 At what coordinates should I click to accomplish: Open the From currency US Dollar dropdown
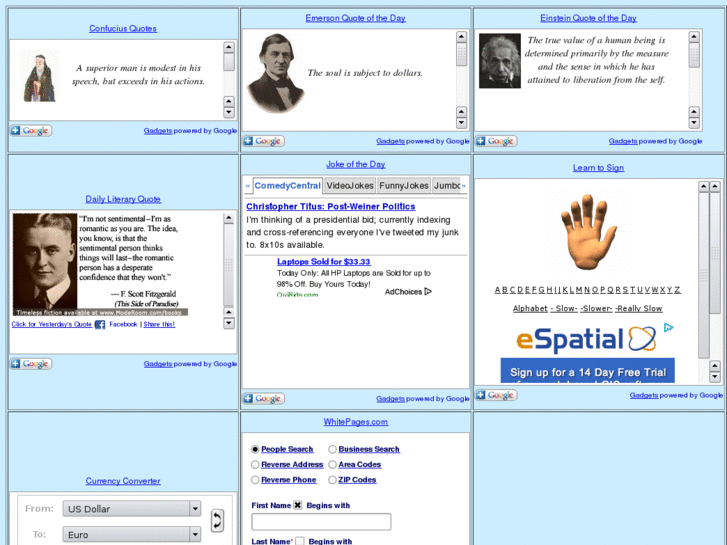coord(132,508)
